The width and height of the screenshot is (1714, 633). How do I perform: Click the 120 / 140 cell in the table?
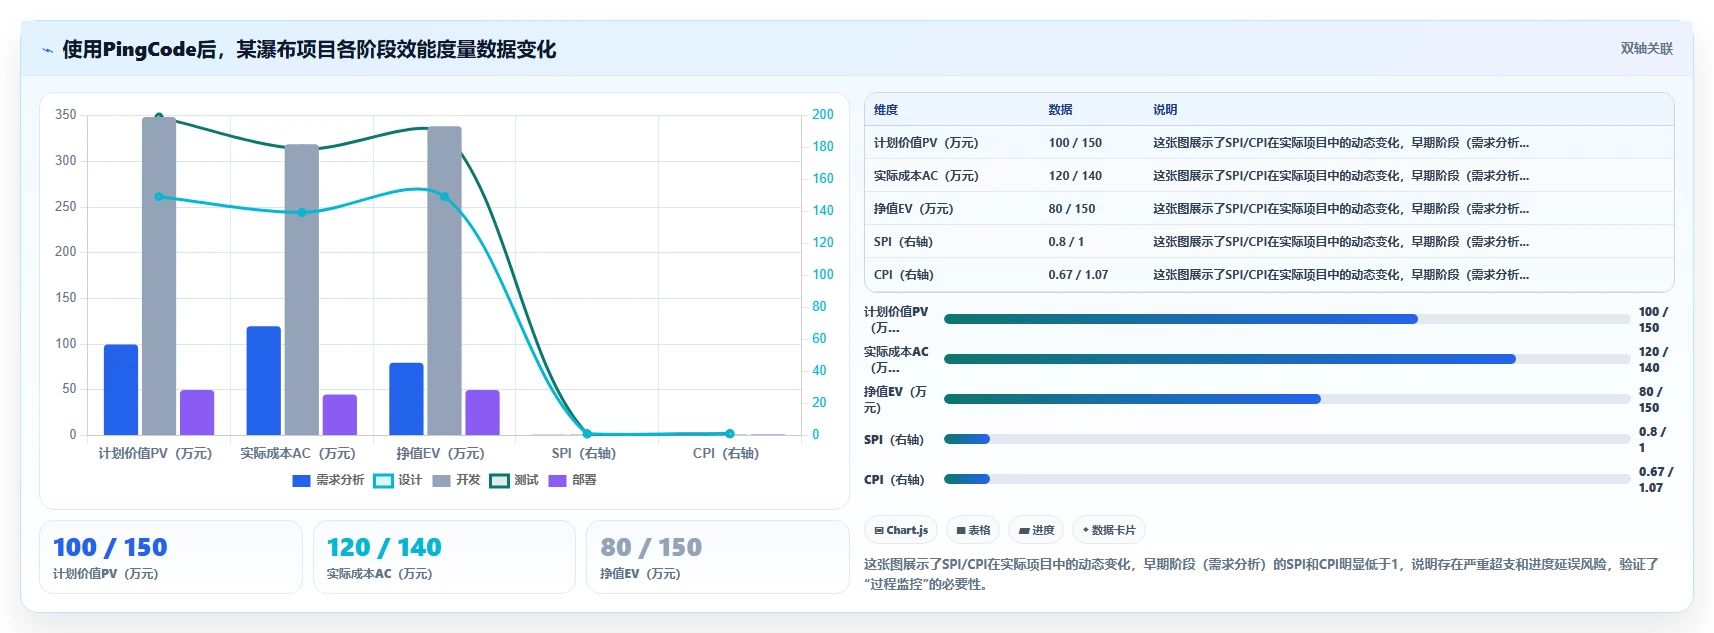[1075, 176]
